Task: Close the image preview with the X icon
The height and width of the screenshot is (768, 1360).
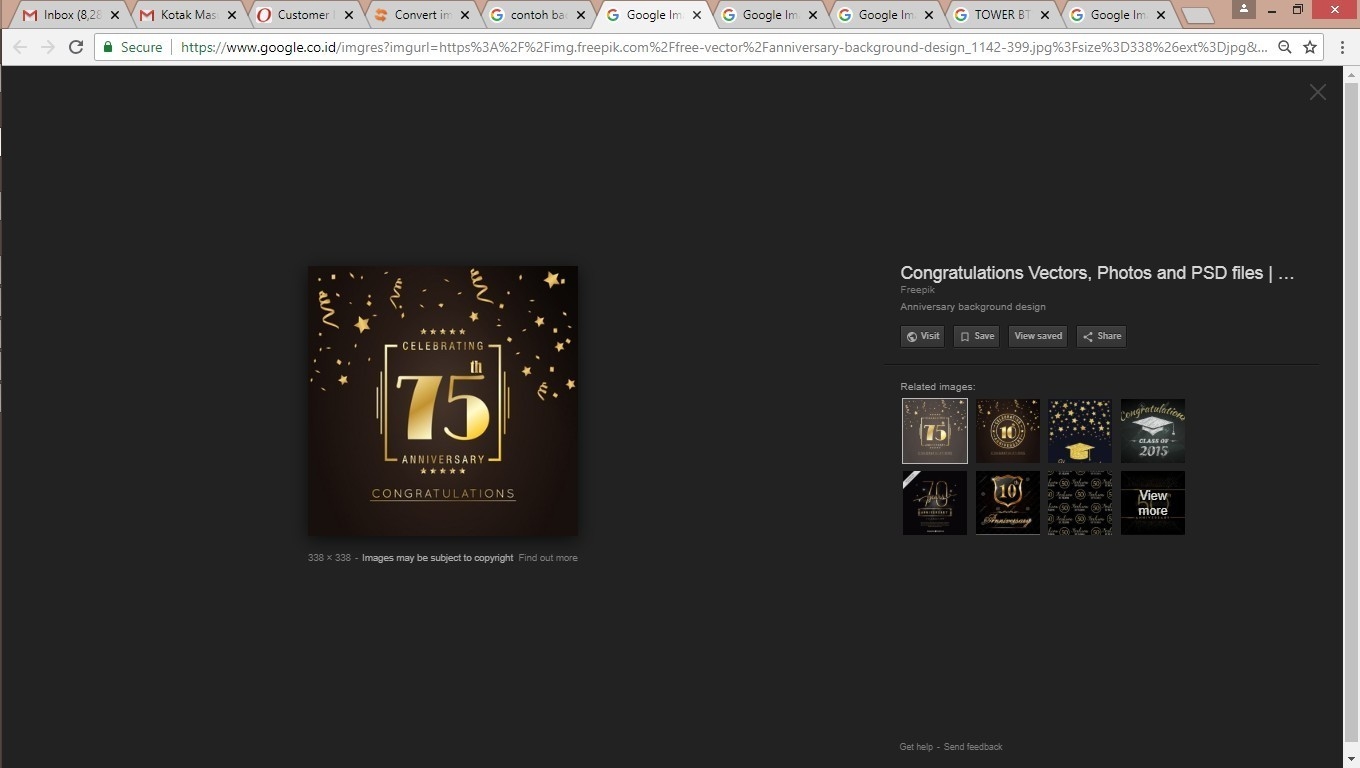Action: click(x=1318, y=92)
